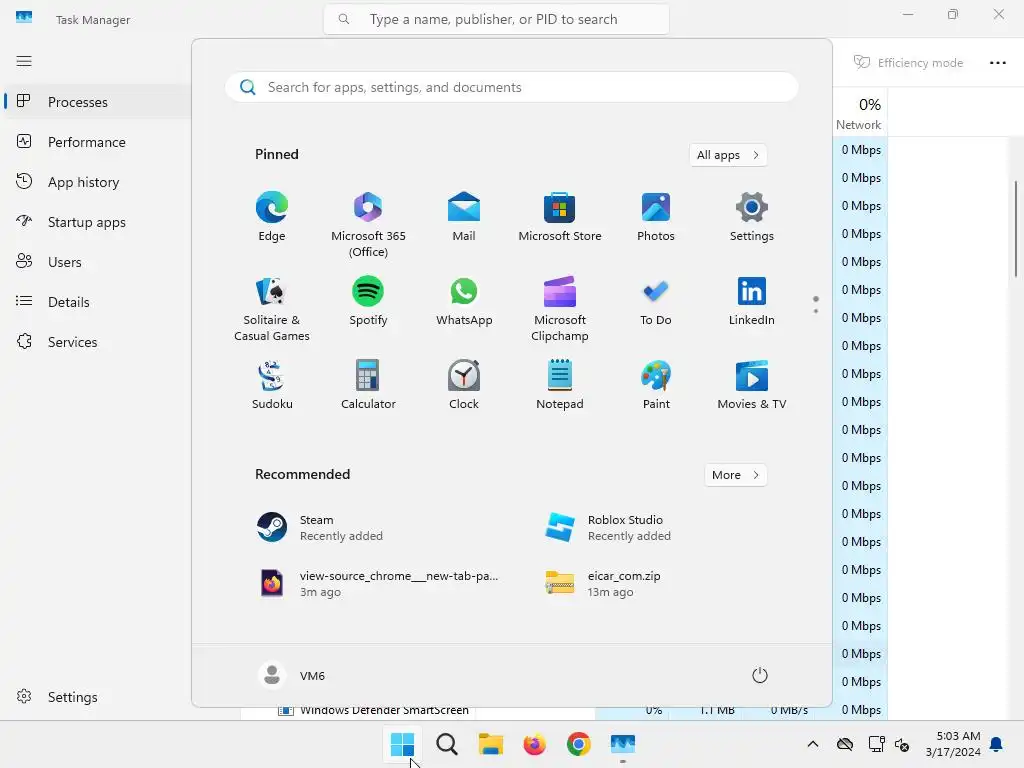Open the Paint app
1024x768 pixels.
tap(656, 385)
